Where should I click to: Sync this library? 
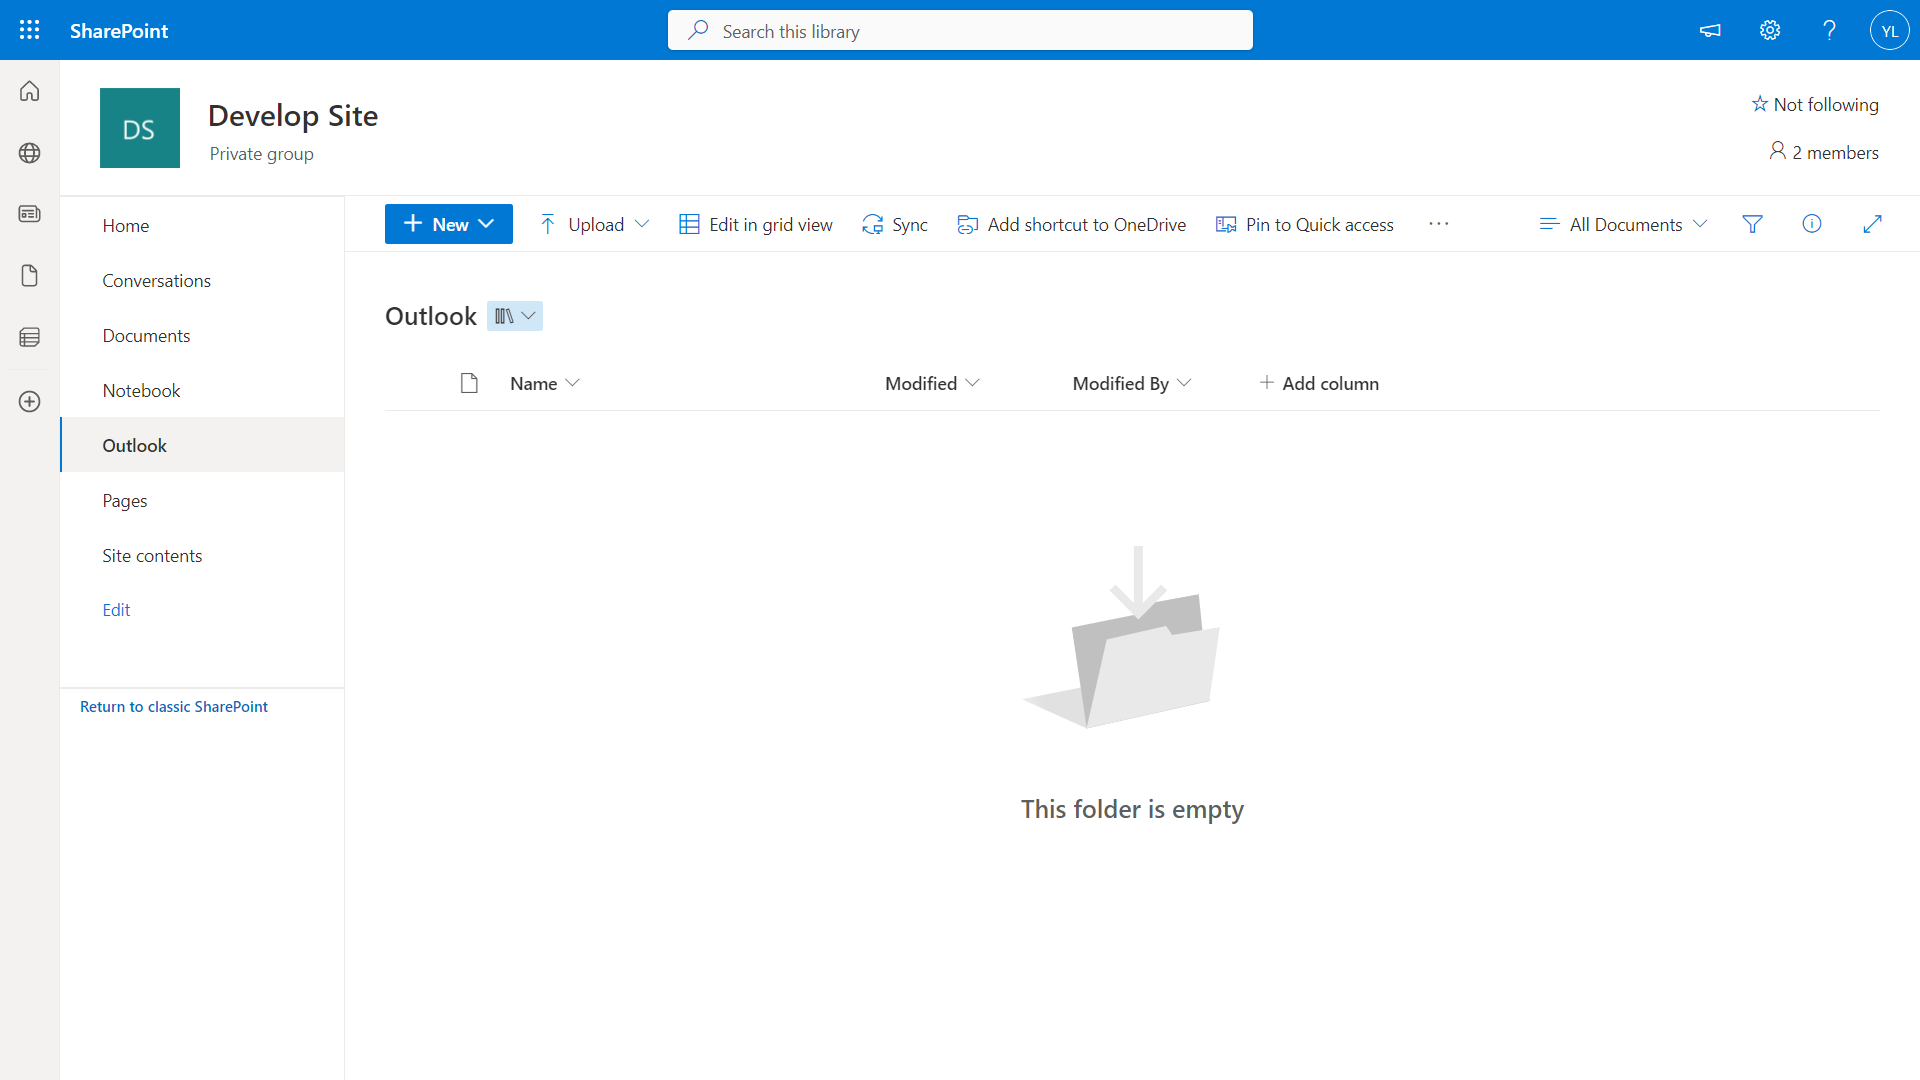[x=895, y=224]
